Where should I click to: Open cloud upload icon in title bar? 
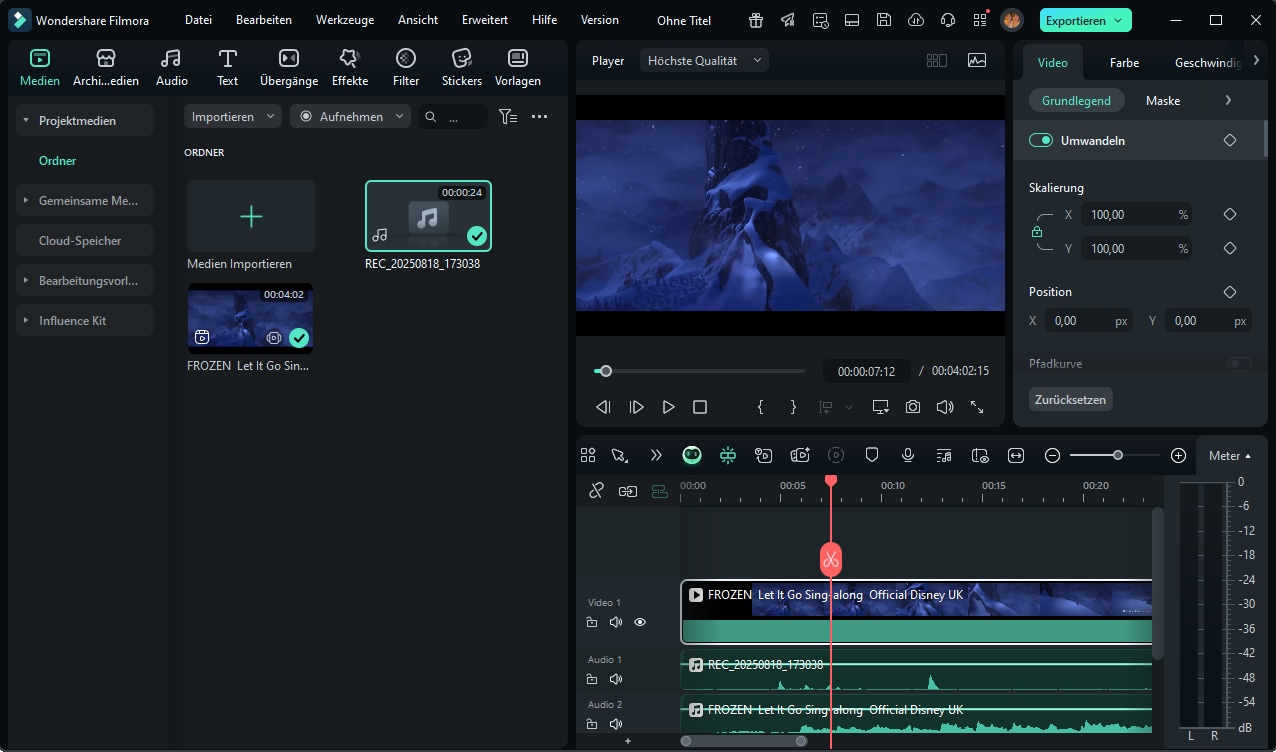[915, 20]
